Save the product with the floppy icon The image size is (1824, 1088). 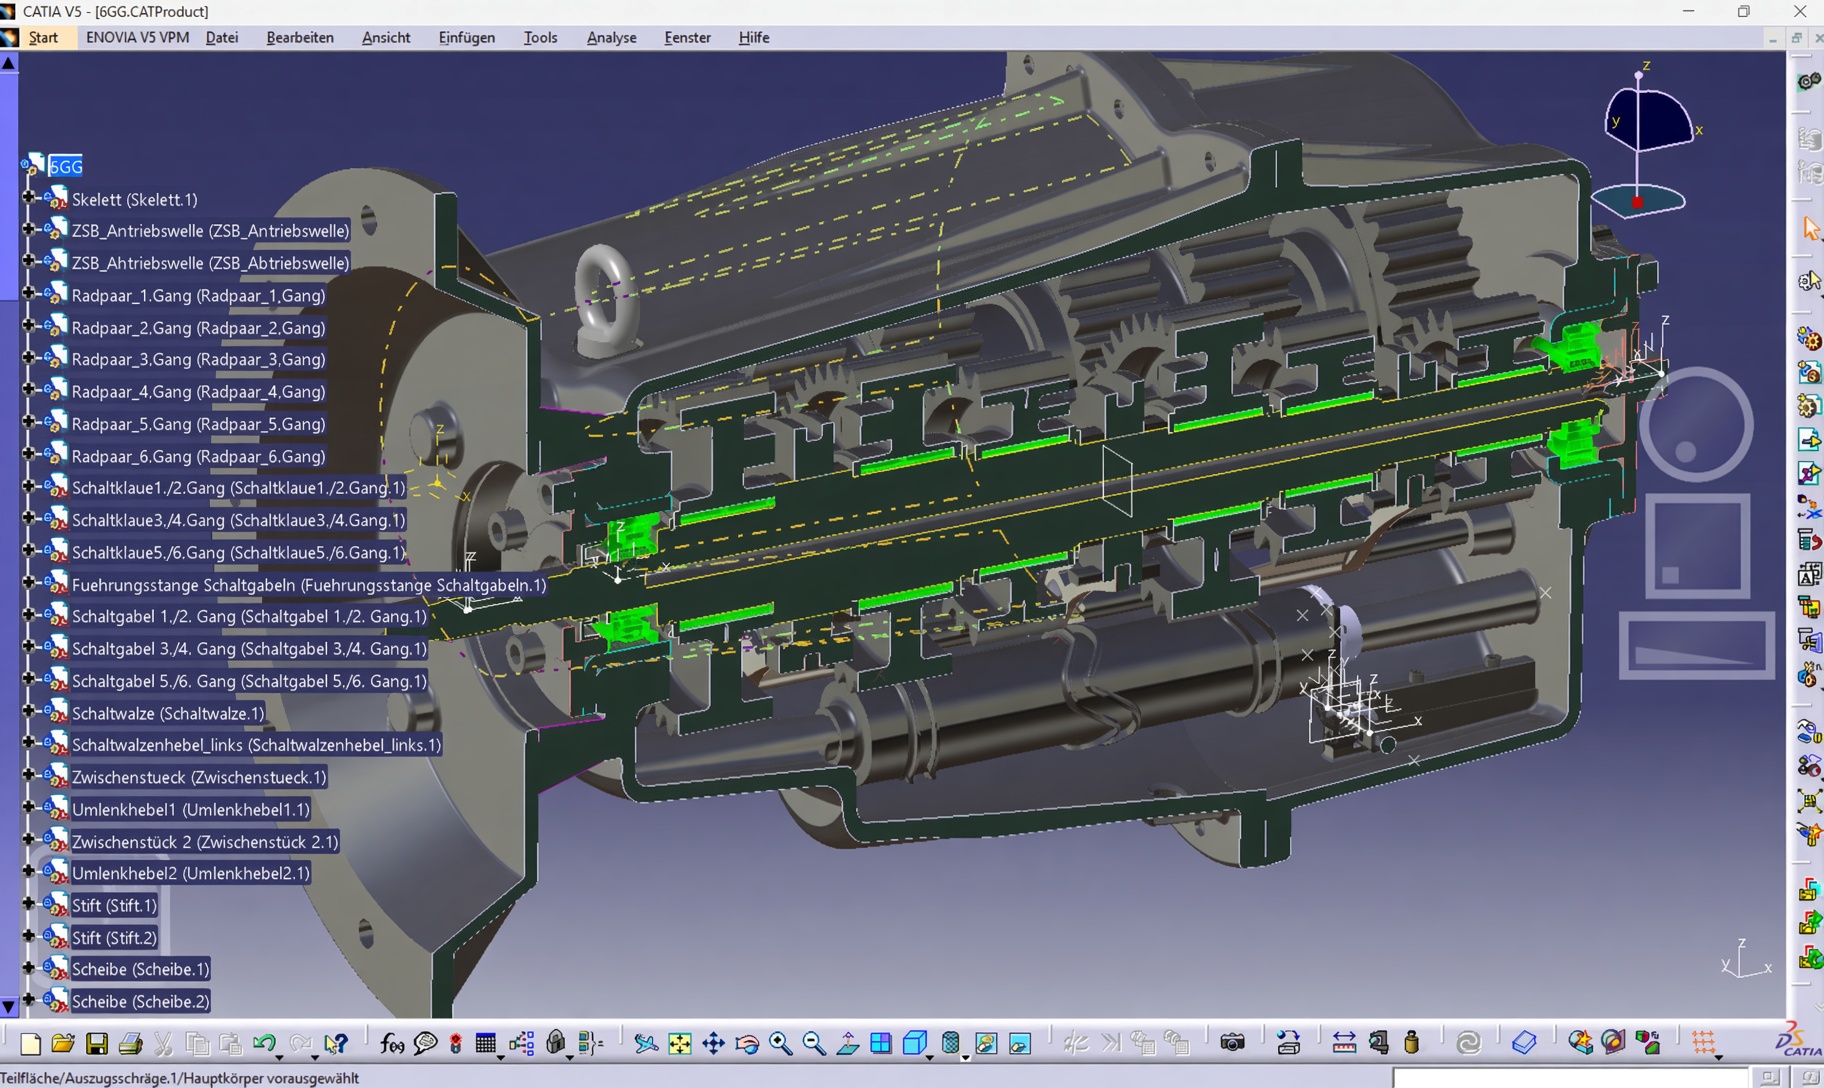click(96, 1044)
